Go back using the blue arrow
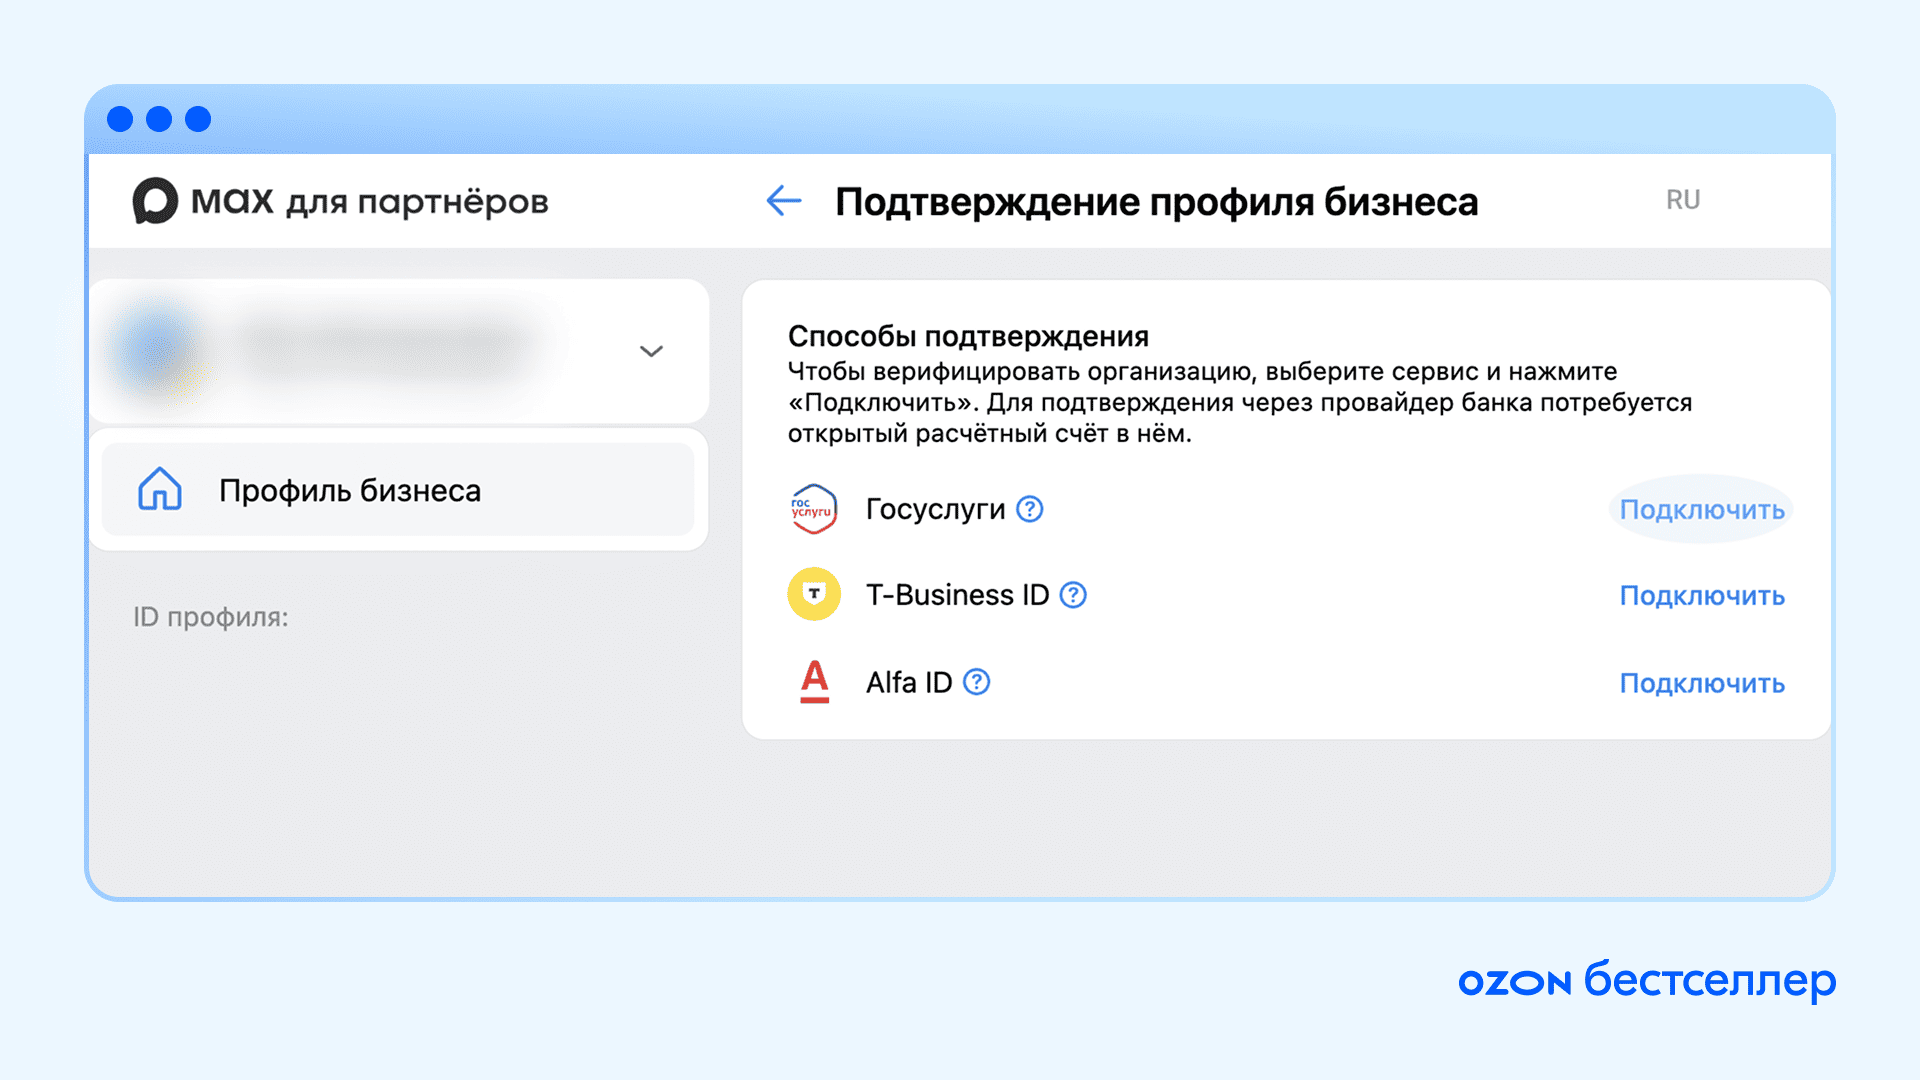The width and height of the screenshot is (1920, 1080). coord(784,201)
